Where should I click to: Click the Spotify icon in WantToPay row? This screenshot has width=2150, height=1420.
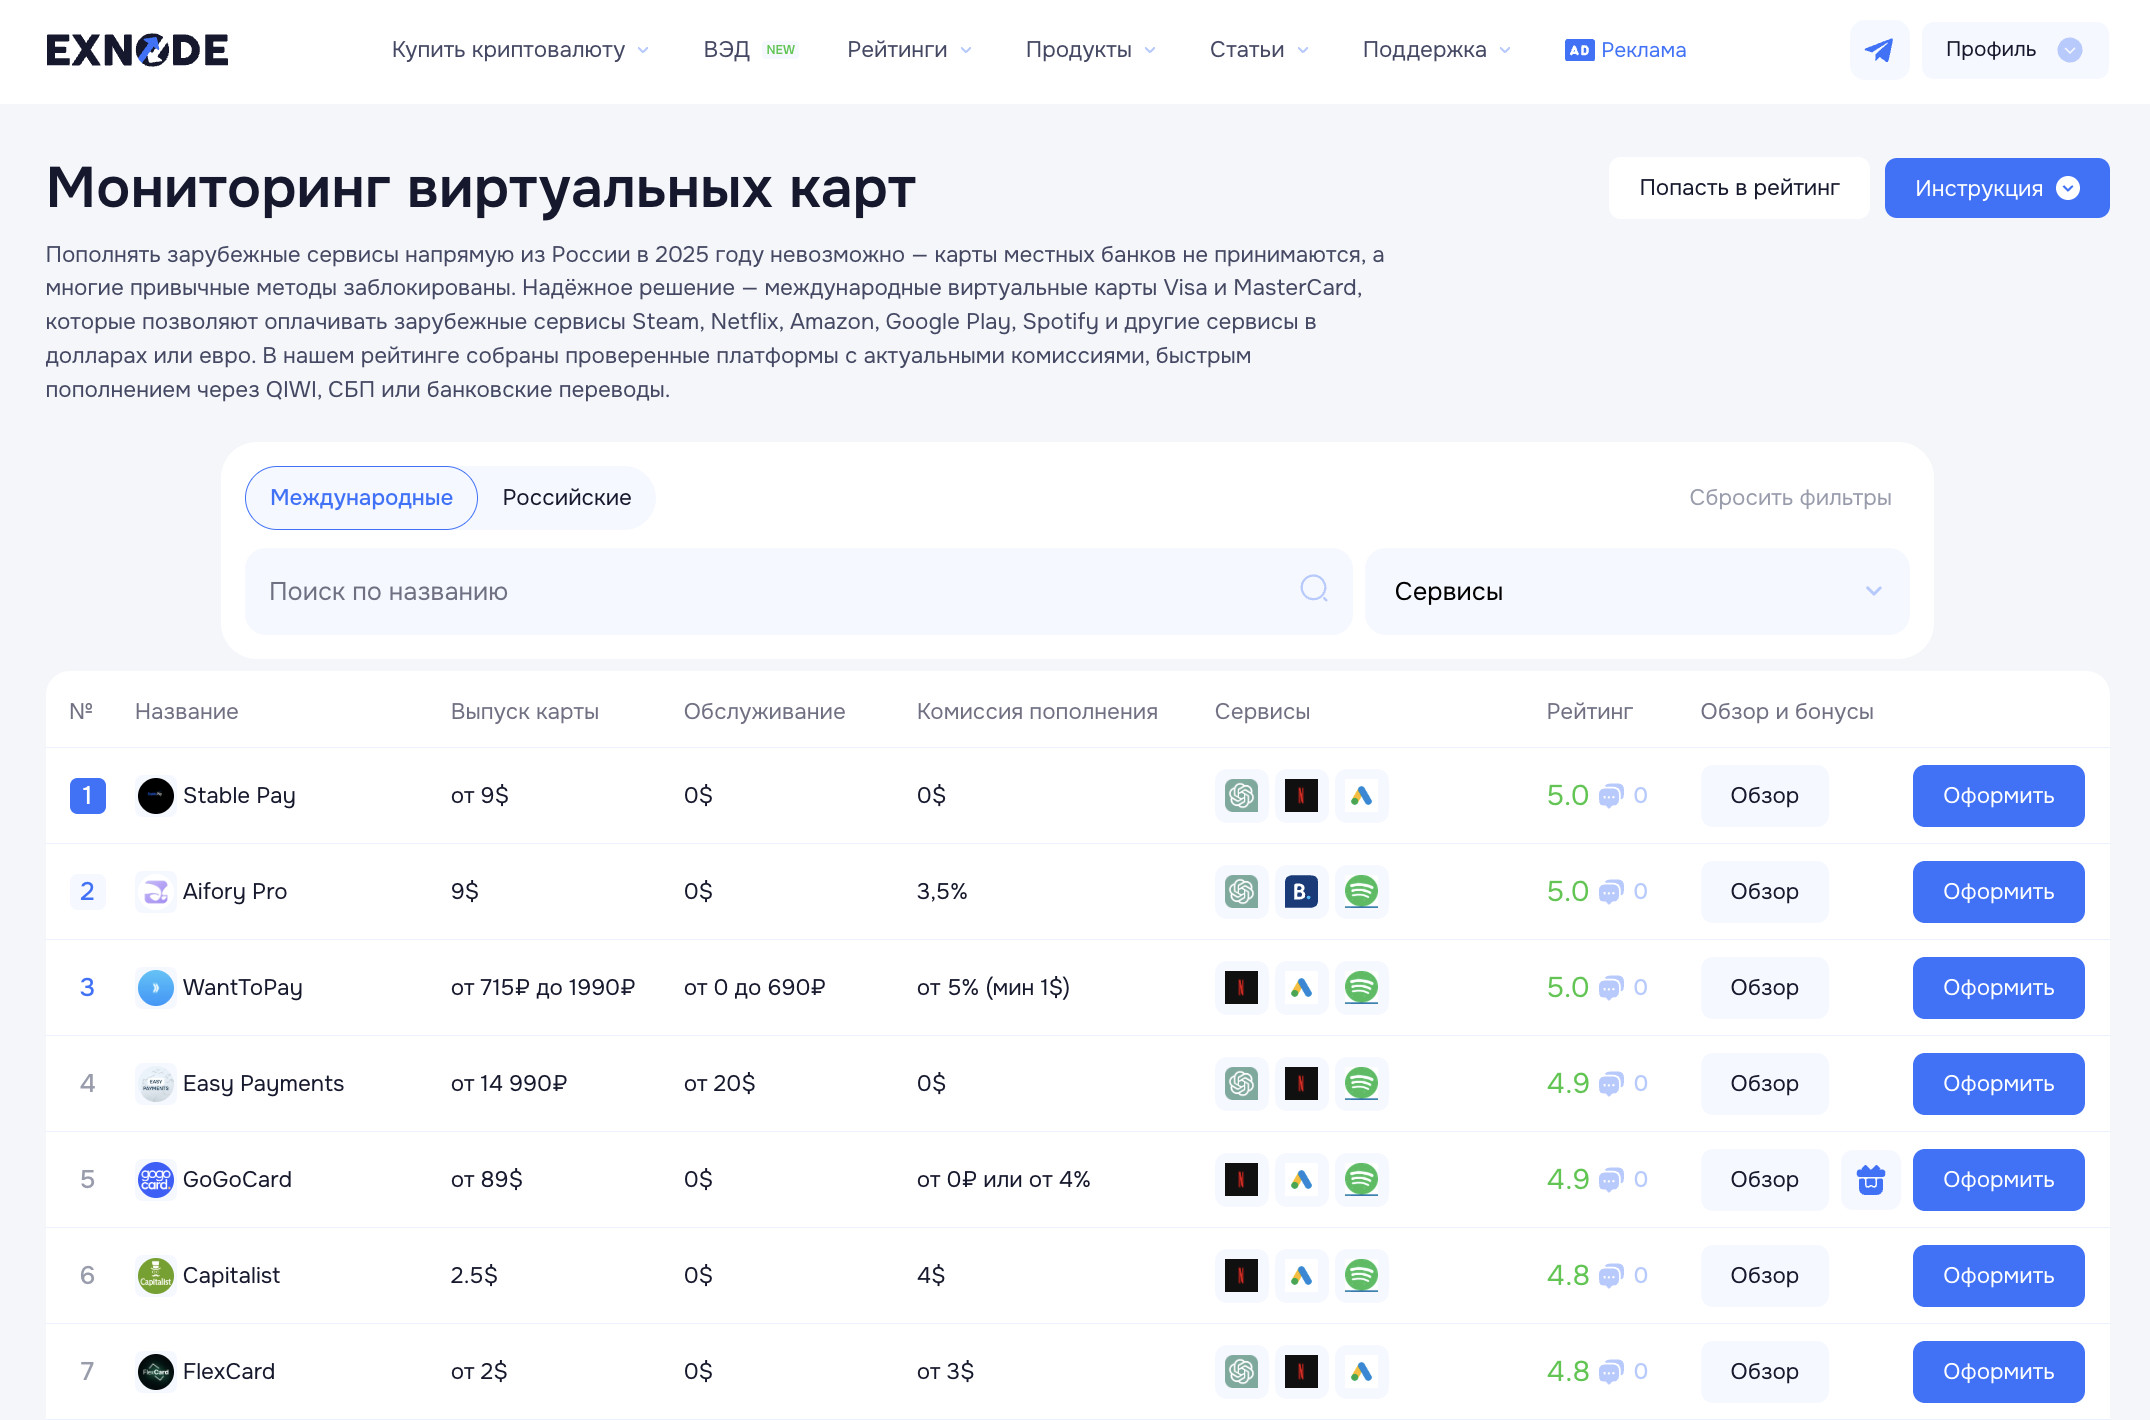point(1361,988)
